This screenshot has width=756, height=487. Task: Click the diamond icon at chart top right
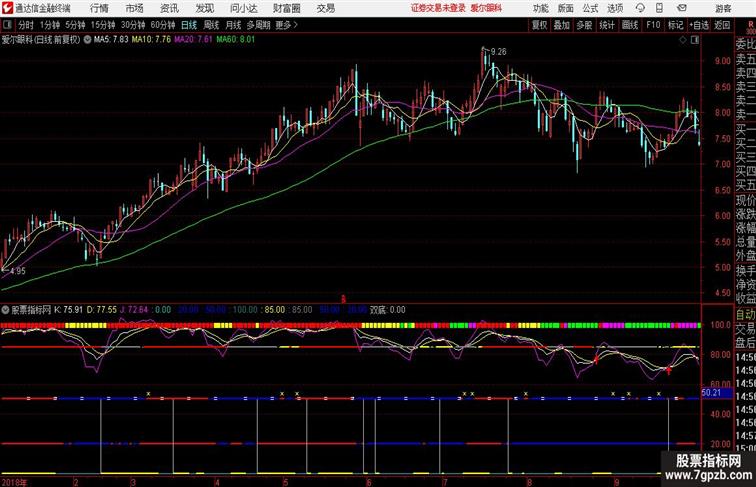pos(683,40)
